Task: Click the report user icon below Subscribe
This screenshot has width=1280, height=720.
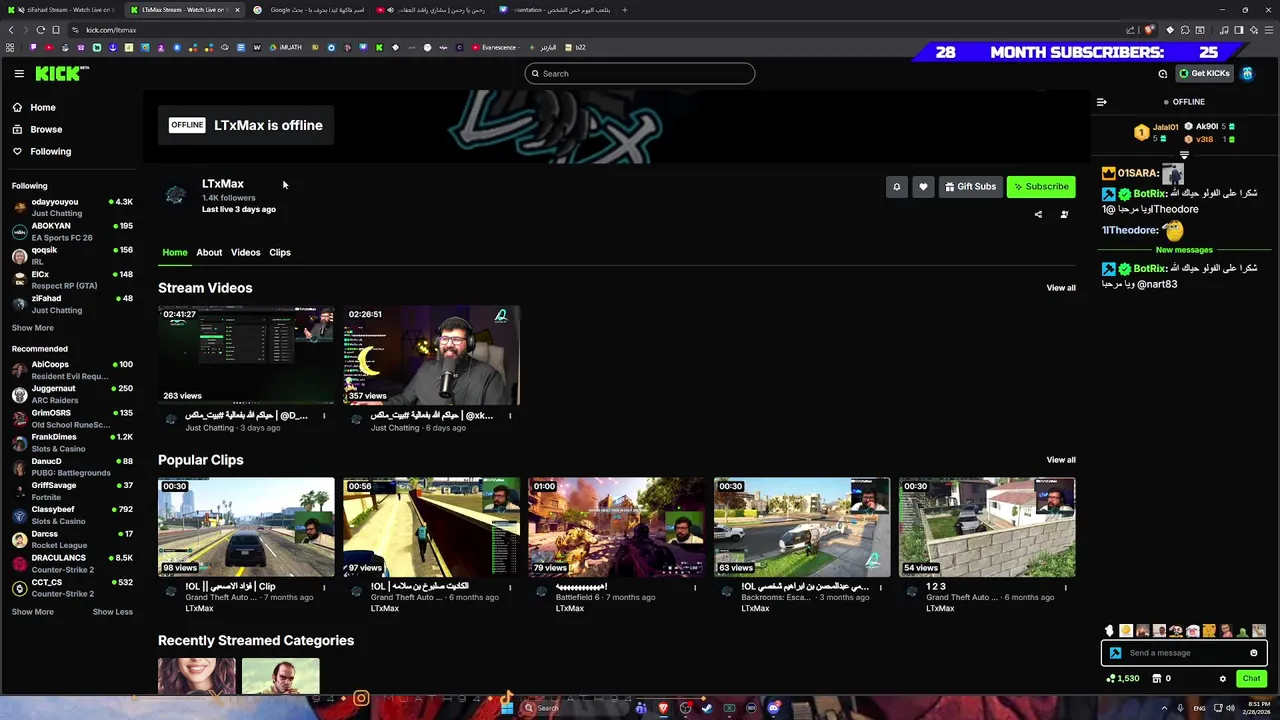Action: point(1064,214)
